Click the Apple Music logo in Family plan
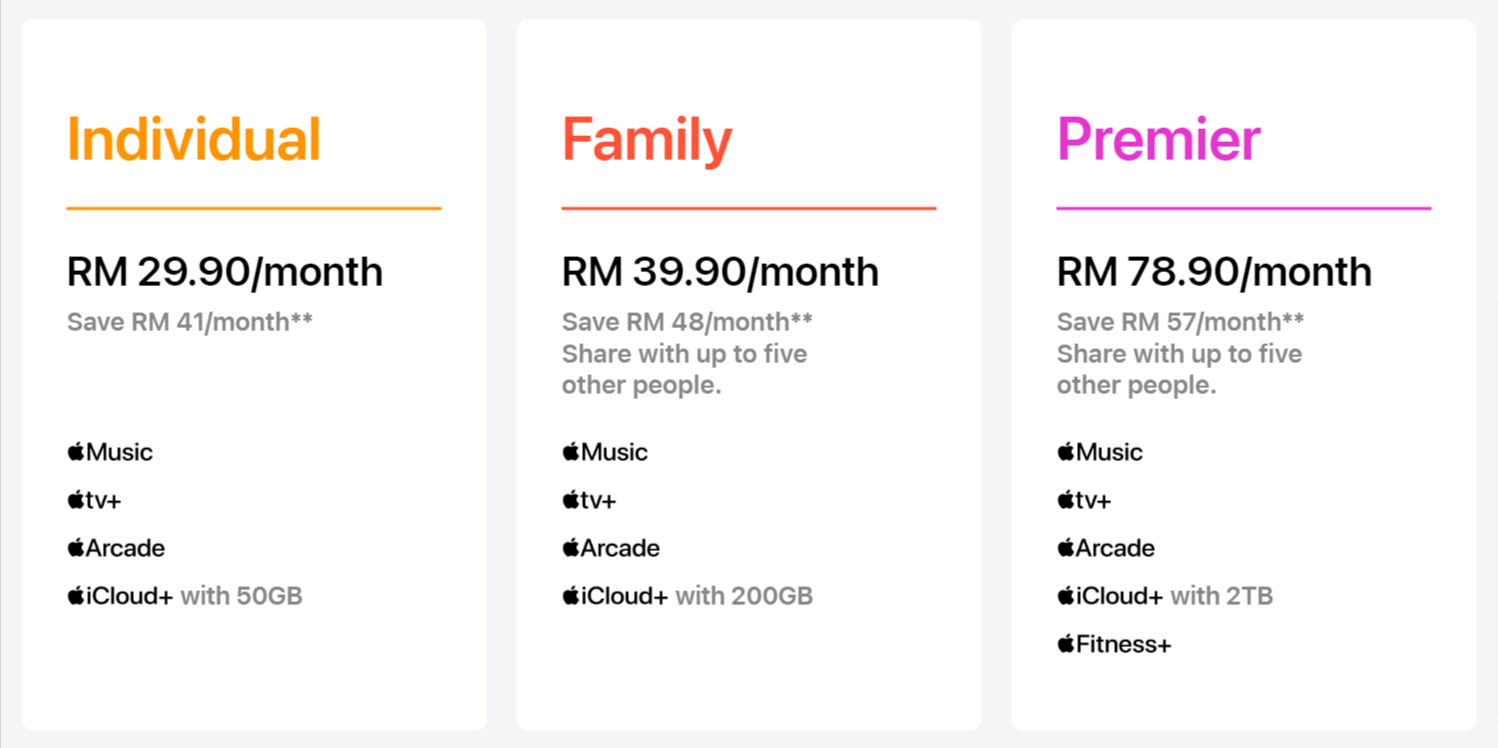This screenshot has width=1498, height=748. point(605,452)
